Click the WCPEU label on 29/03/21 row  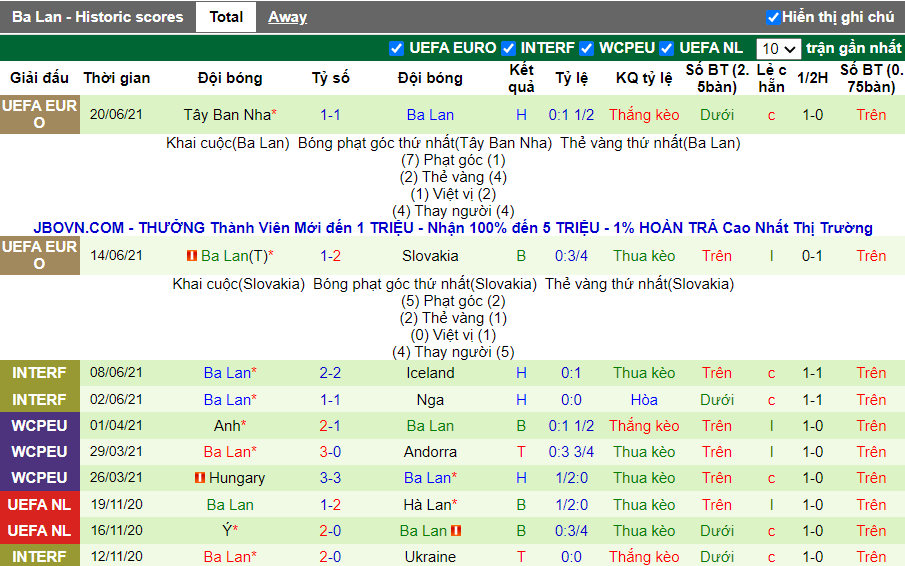point(39,452)
